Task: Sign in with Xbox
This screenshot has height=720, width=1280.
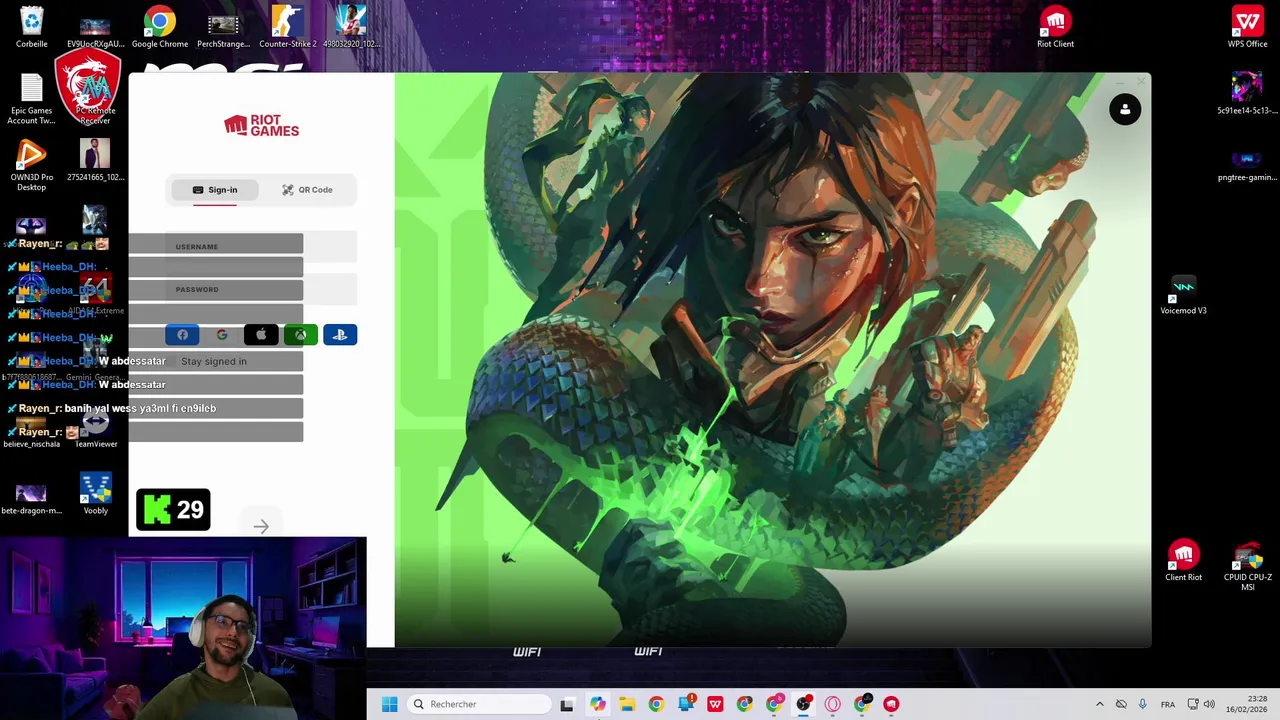Action: click(301, 335)
